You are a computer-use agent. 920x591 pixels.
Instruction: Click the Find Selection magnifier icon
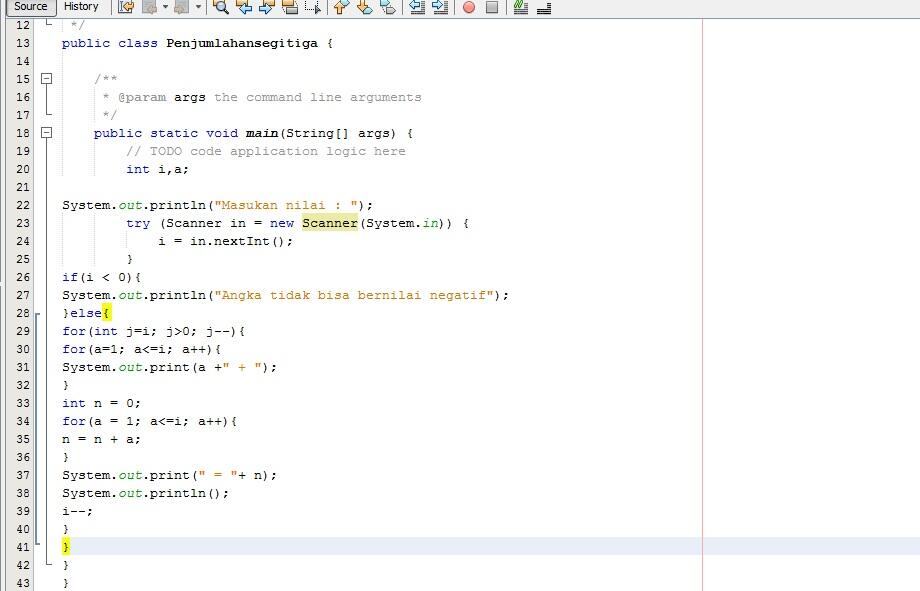(x=221, y=7)
